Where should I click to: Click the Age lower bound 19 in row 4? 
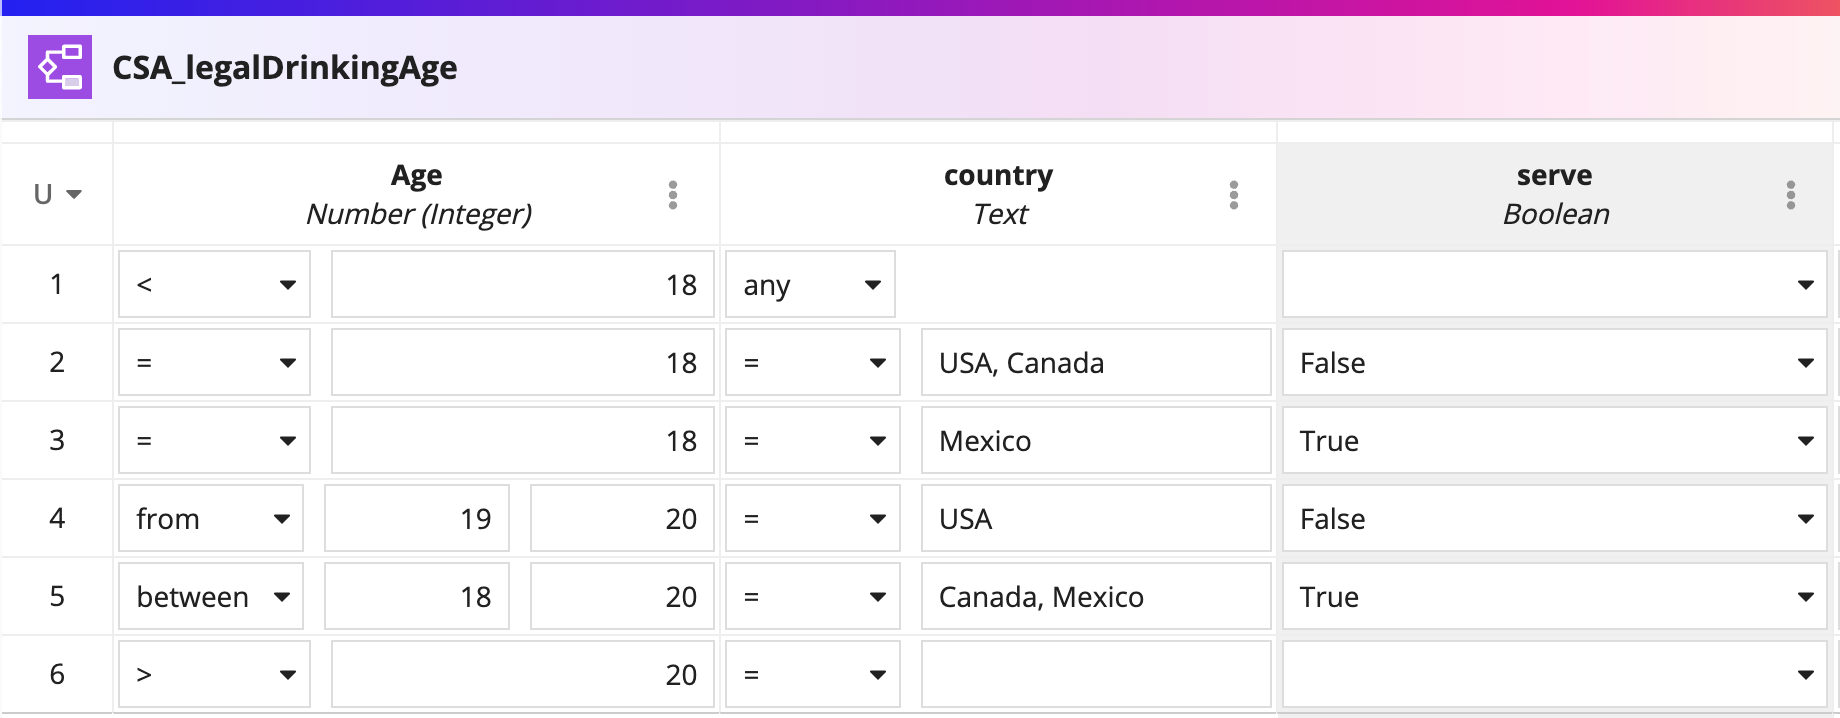(x=417, y=519)
